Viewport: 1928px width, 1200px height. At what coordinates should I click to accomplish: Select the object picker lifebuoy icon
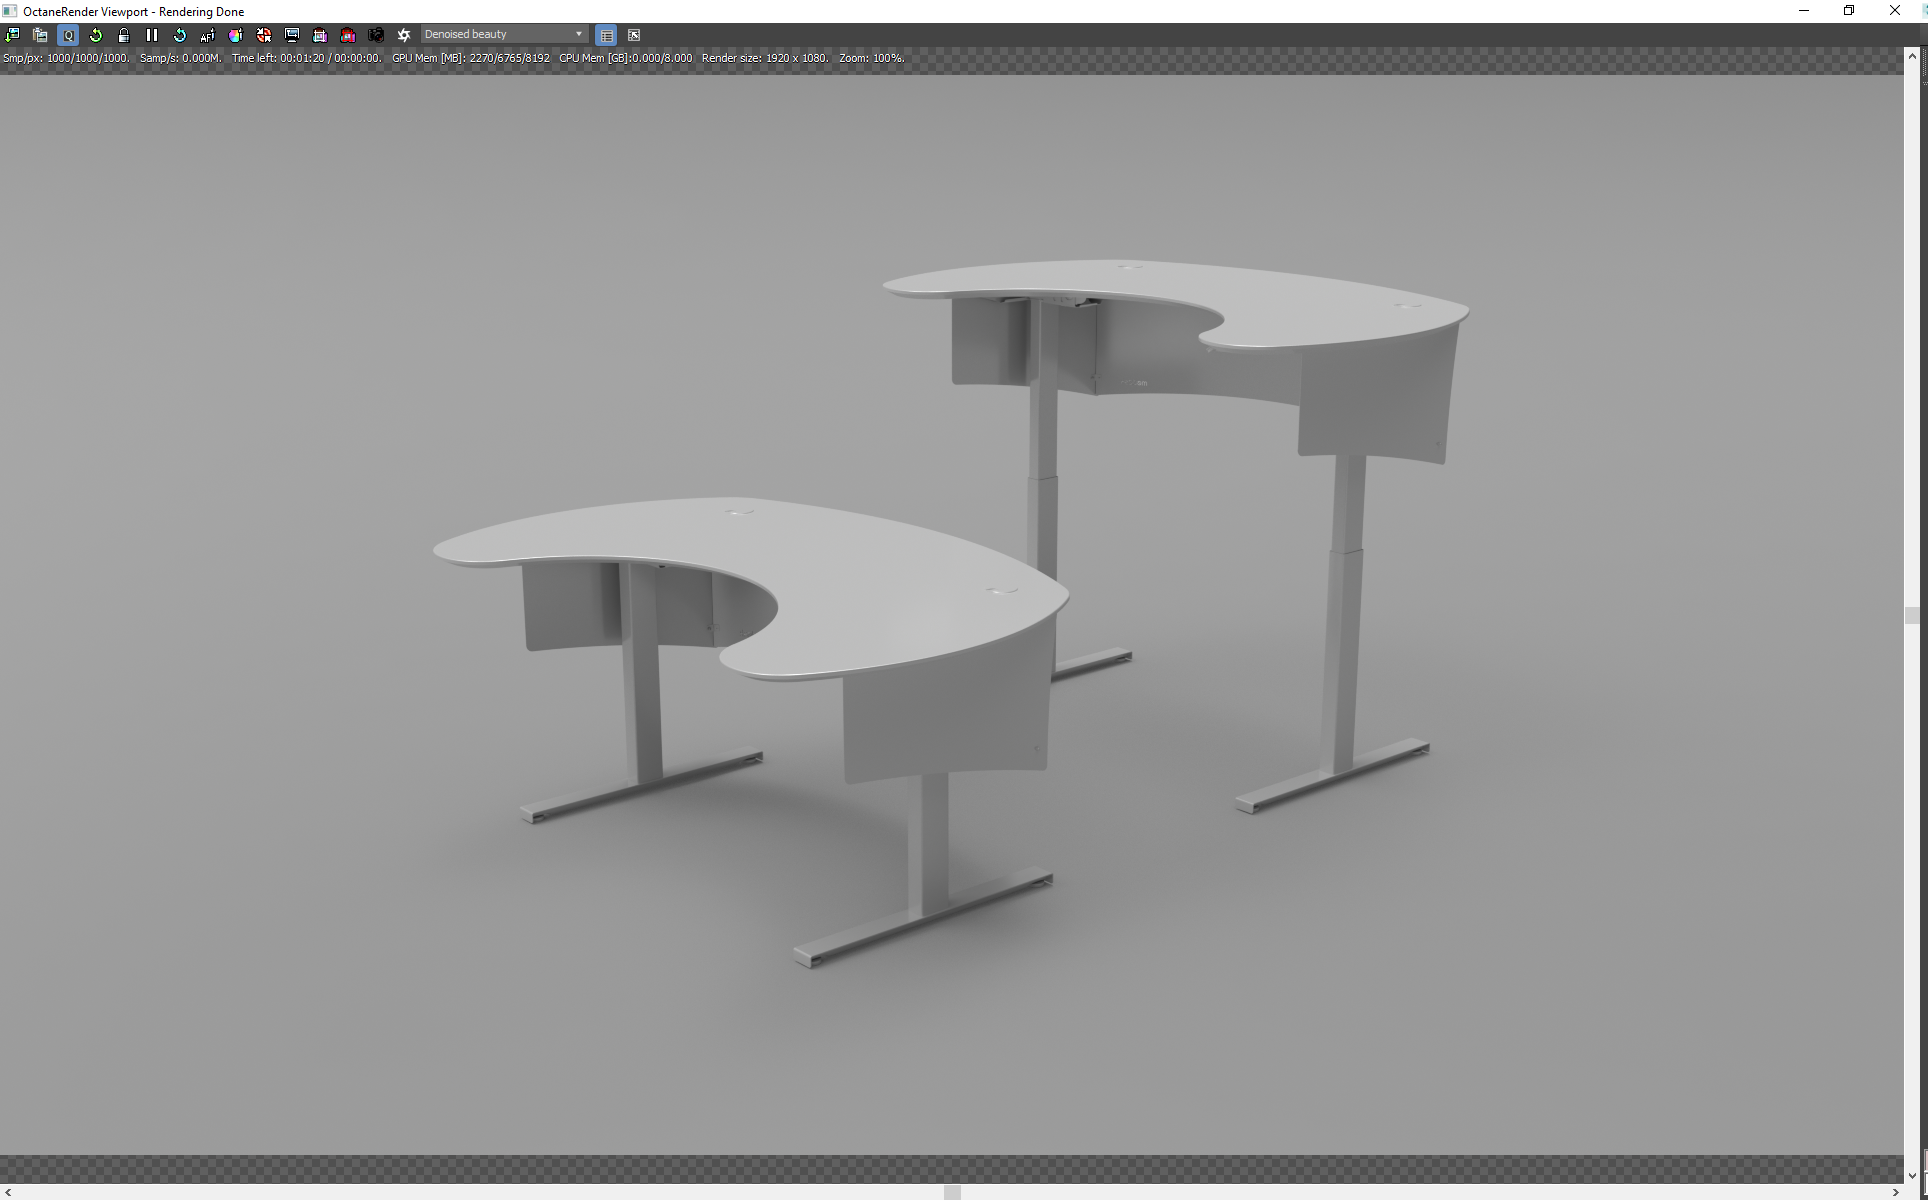[264, 35]
